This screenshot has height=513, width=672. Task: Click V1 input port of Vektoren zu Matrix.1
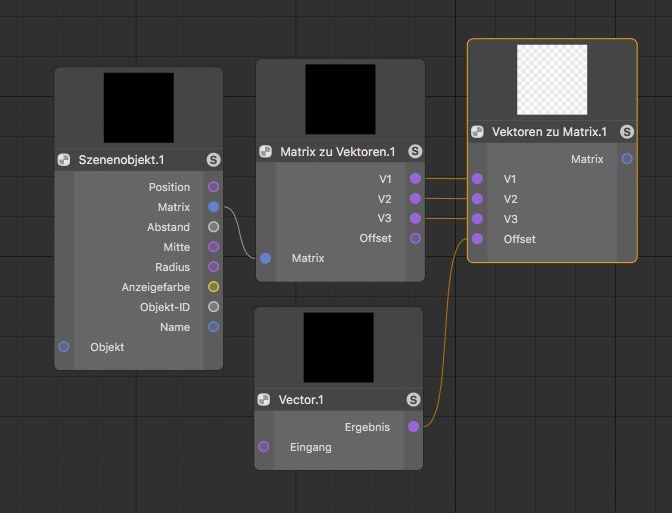[x=477, y=179]
